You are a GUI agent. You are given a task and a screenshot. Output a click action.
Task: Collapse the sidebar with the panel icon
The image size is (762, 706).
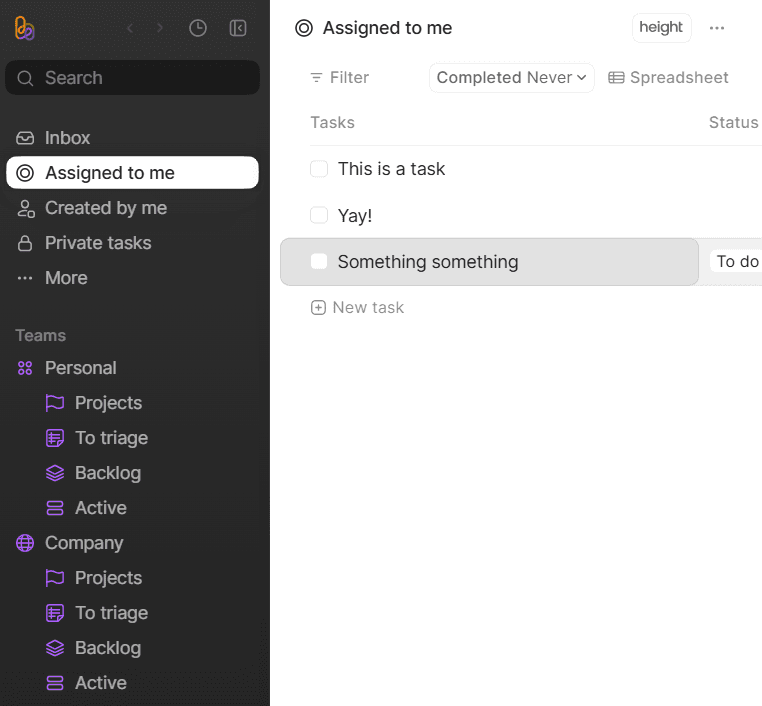coord(238,28)
